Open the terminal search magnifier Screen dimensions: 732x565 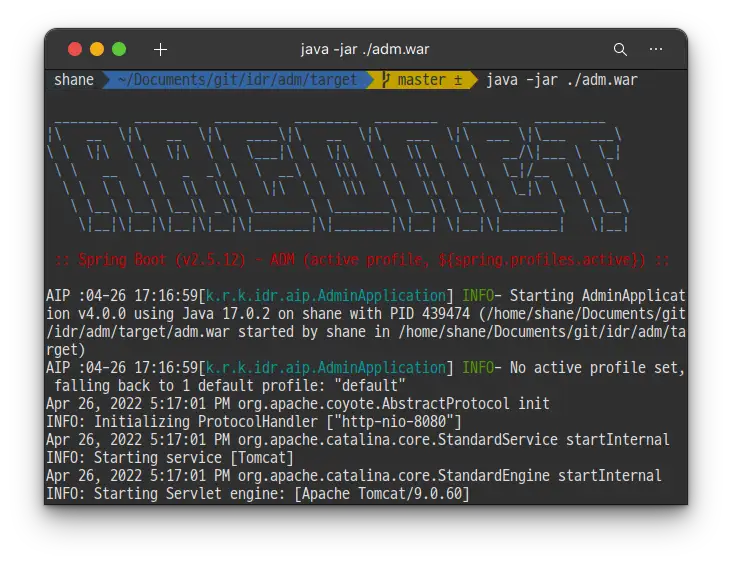coord(620,49)
